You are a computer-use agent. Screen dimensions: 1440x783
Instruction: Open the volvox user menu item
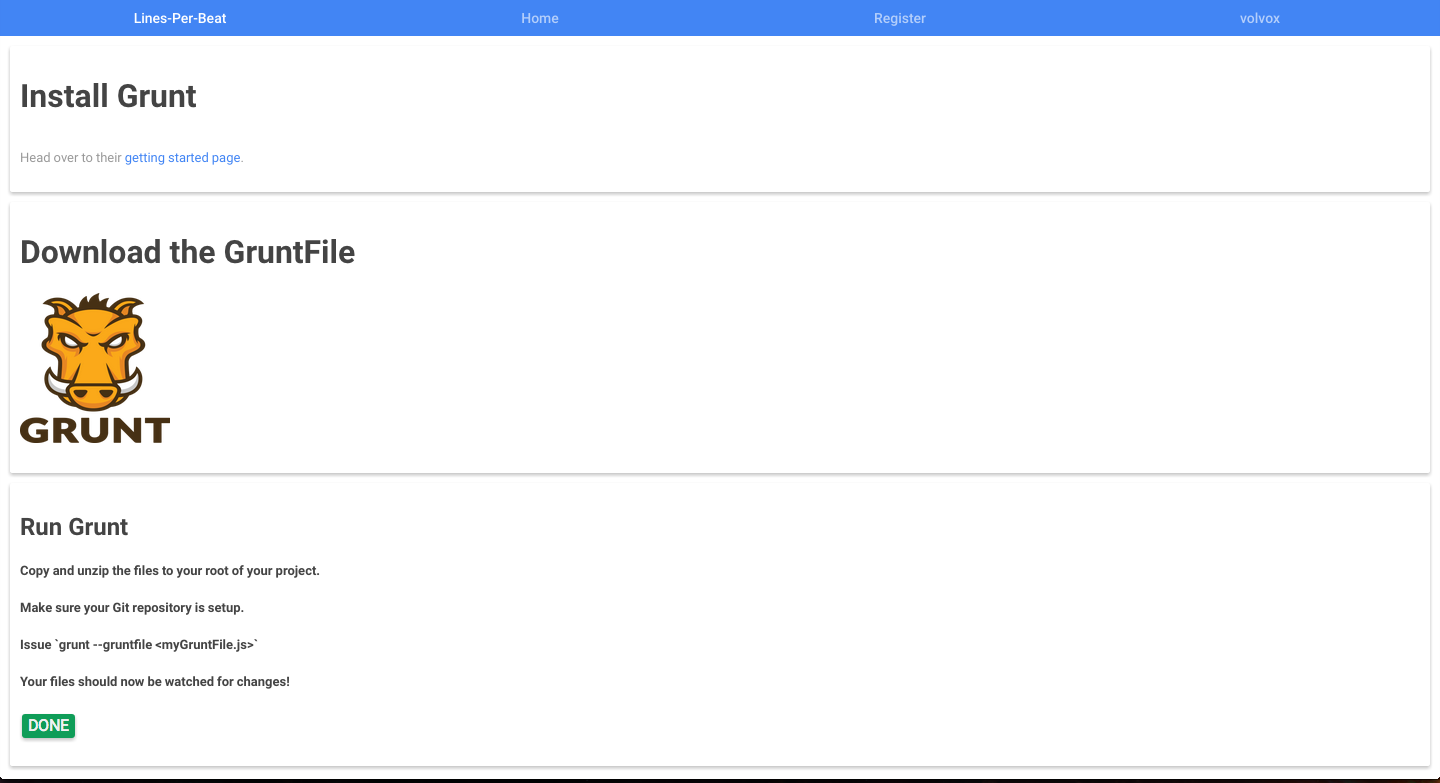[1260, 18]
